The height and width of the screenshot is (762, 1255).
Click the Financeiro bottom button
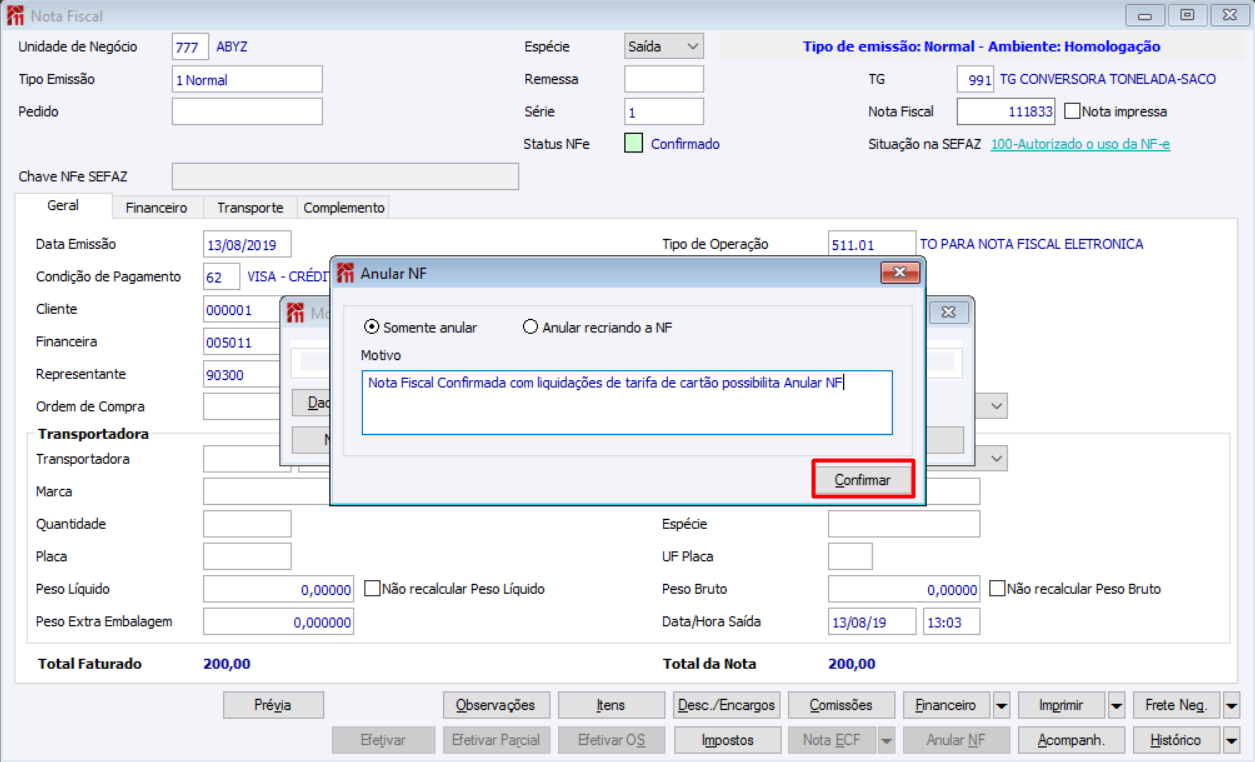click(x=946, y=705)
